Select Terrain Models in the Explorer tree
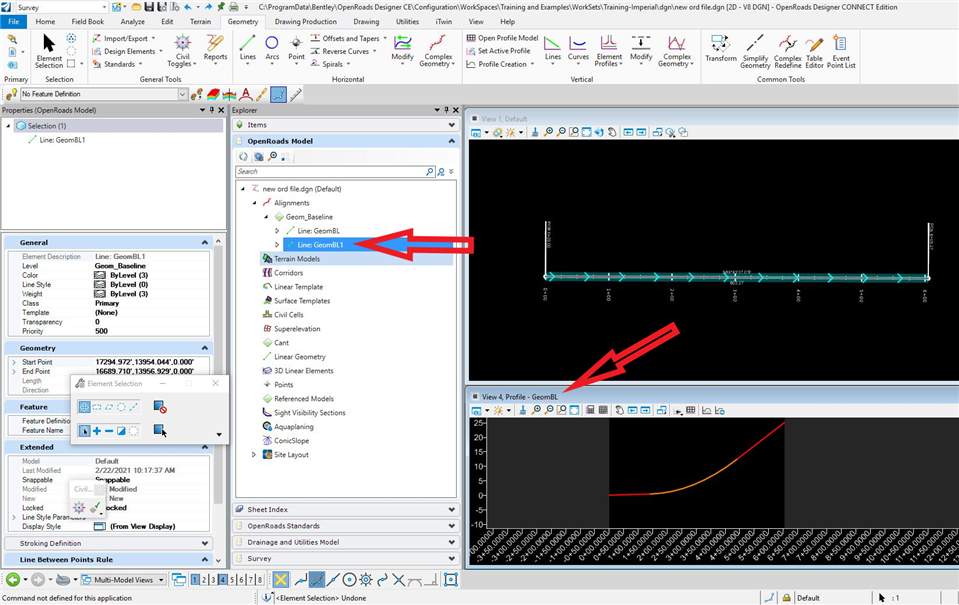The width and height of the screenshot is (959, 605). pos(297,259)
